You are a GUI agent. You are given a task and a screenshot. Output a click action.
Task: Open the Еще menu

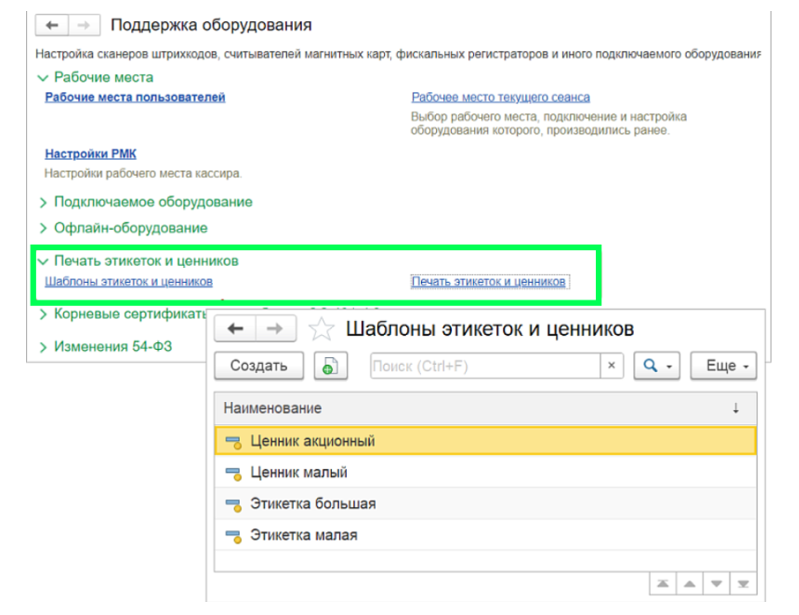coord(724,366)
